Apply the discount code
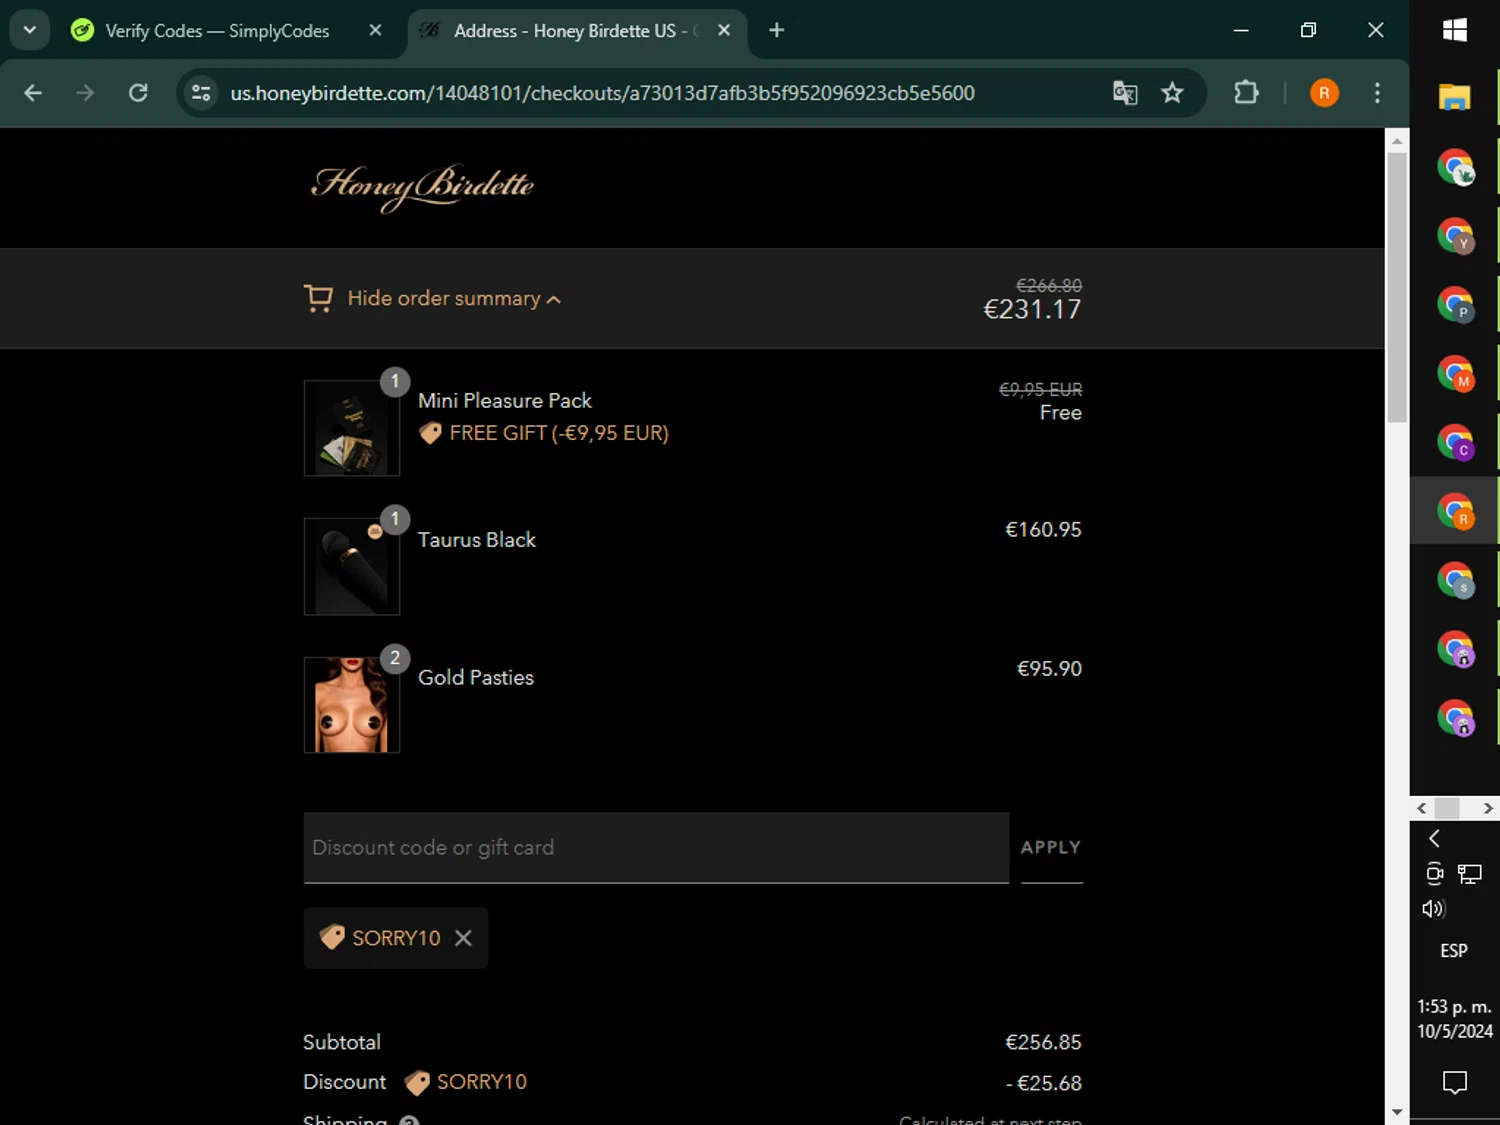Image resolution: width=1500 pixels, height=1125 pixels. coord(1051,848)
